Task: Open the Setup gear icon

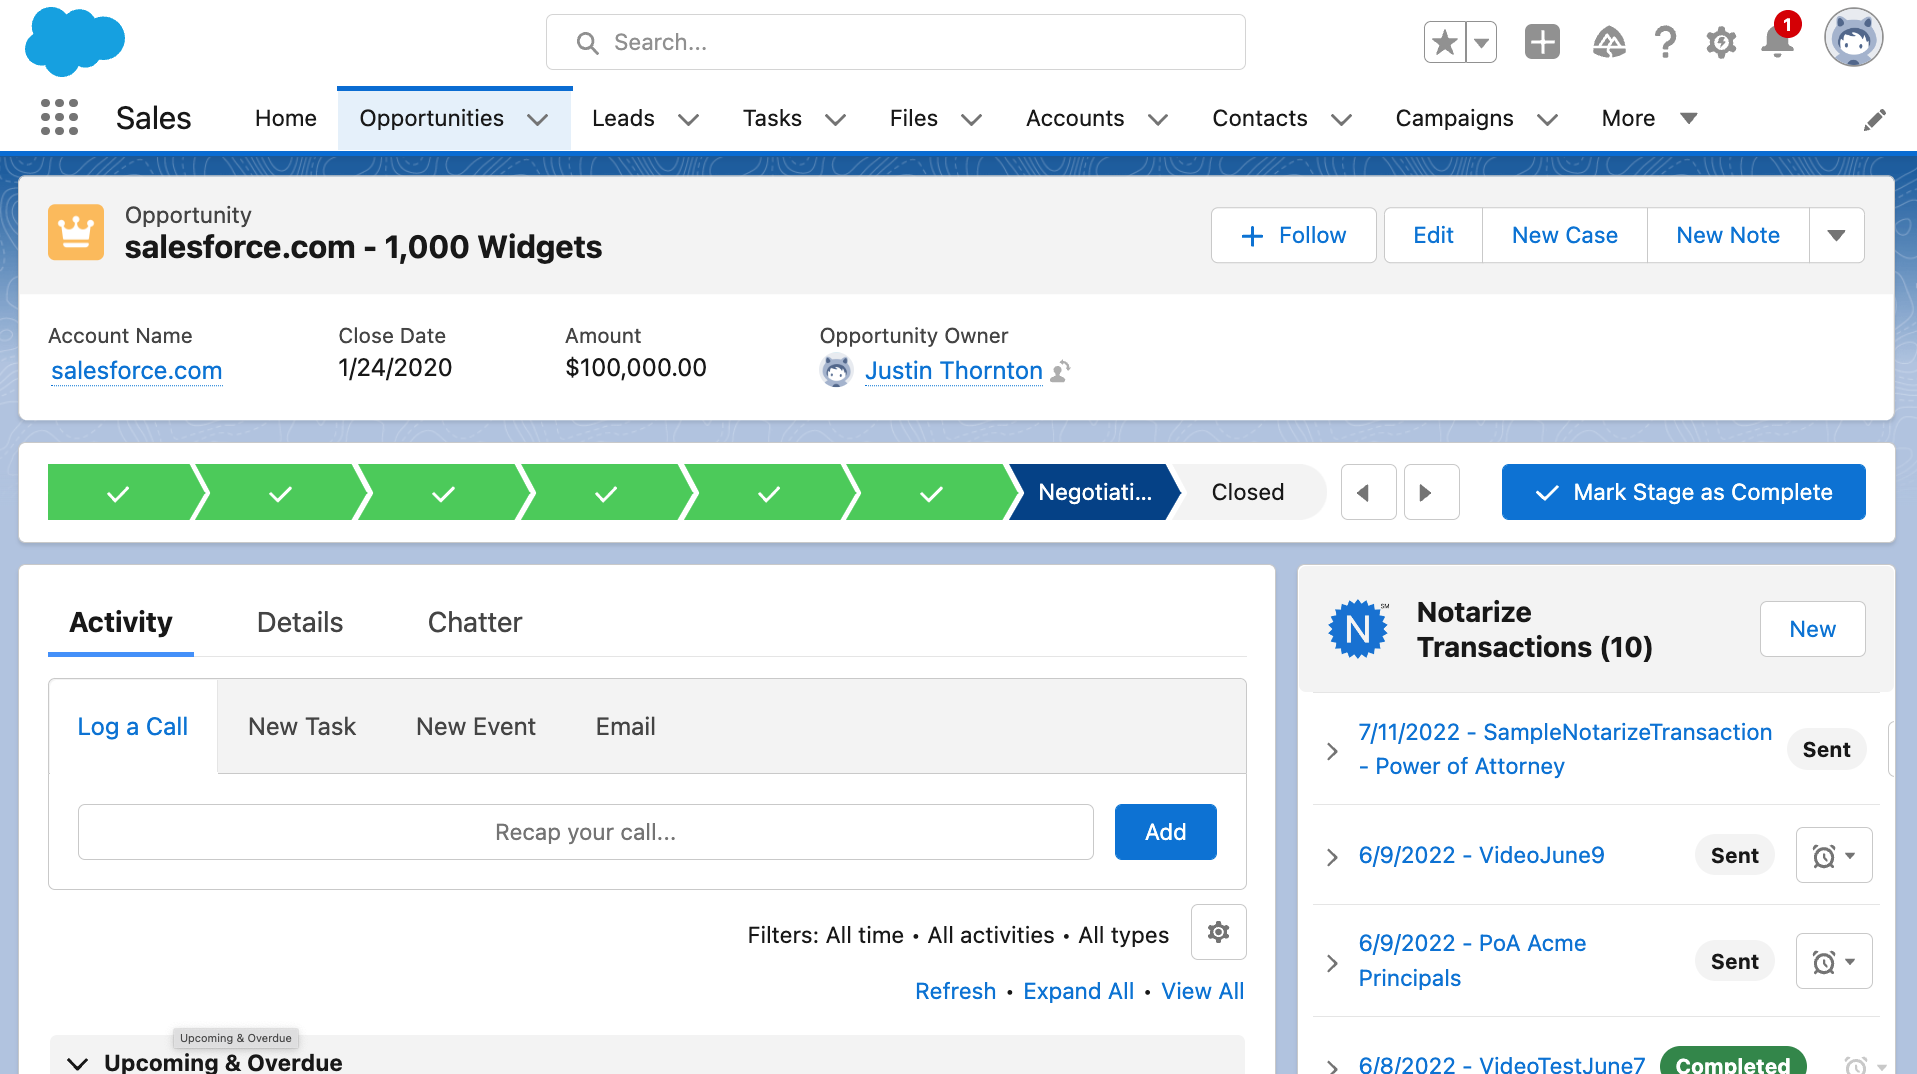Action: (1721, 43)
